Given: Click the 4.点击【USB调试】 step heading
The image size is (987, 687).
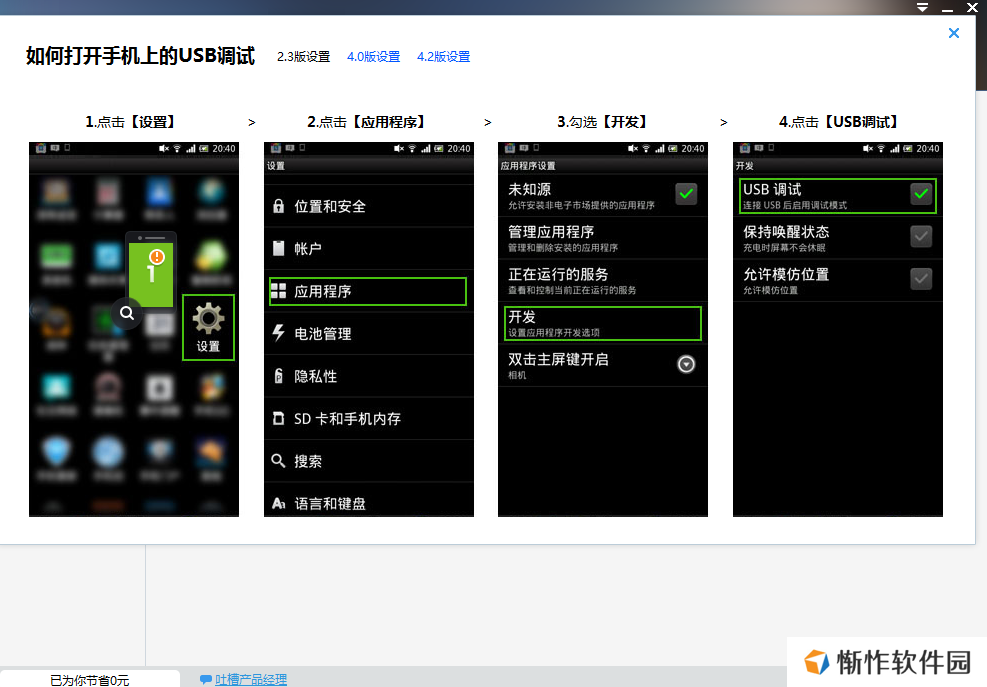Looking at the screenshot, I should point(838,122).
